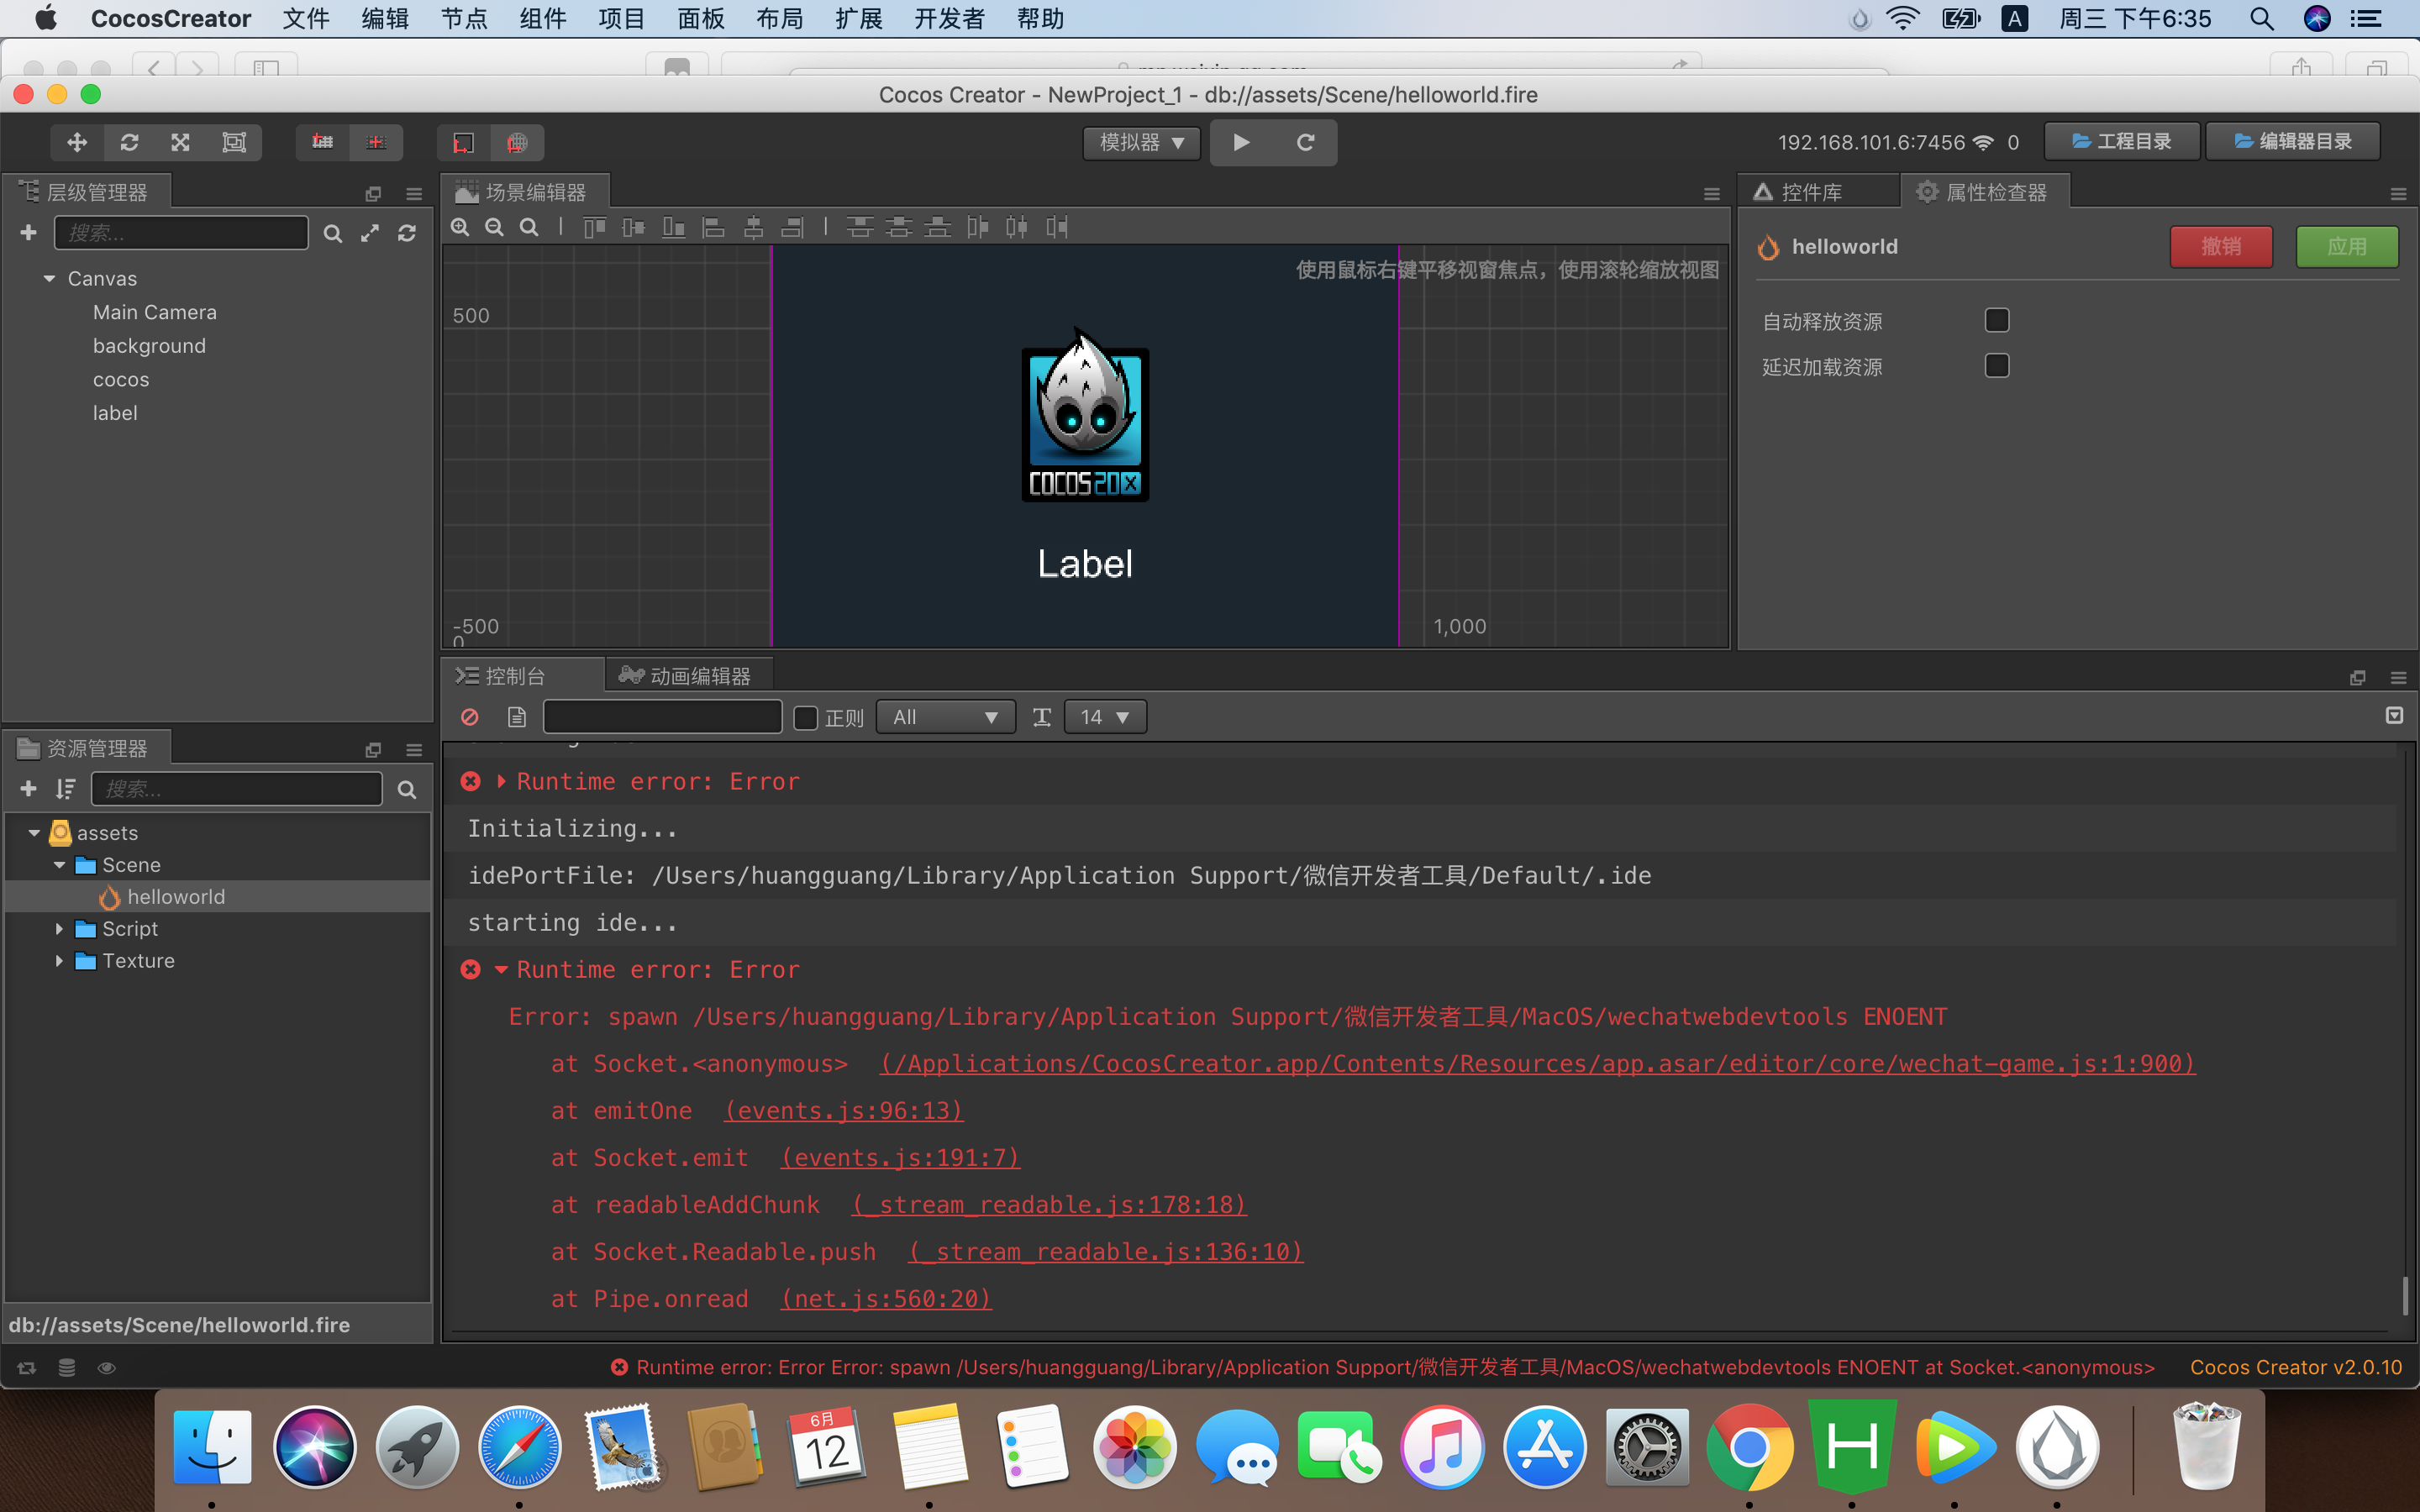2420x1512 pixels.
Task: Zoom in on the scene editor
Action: pos(460,227)
